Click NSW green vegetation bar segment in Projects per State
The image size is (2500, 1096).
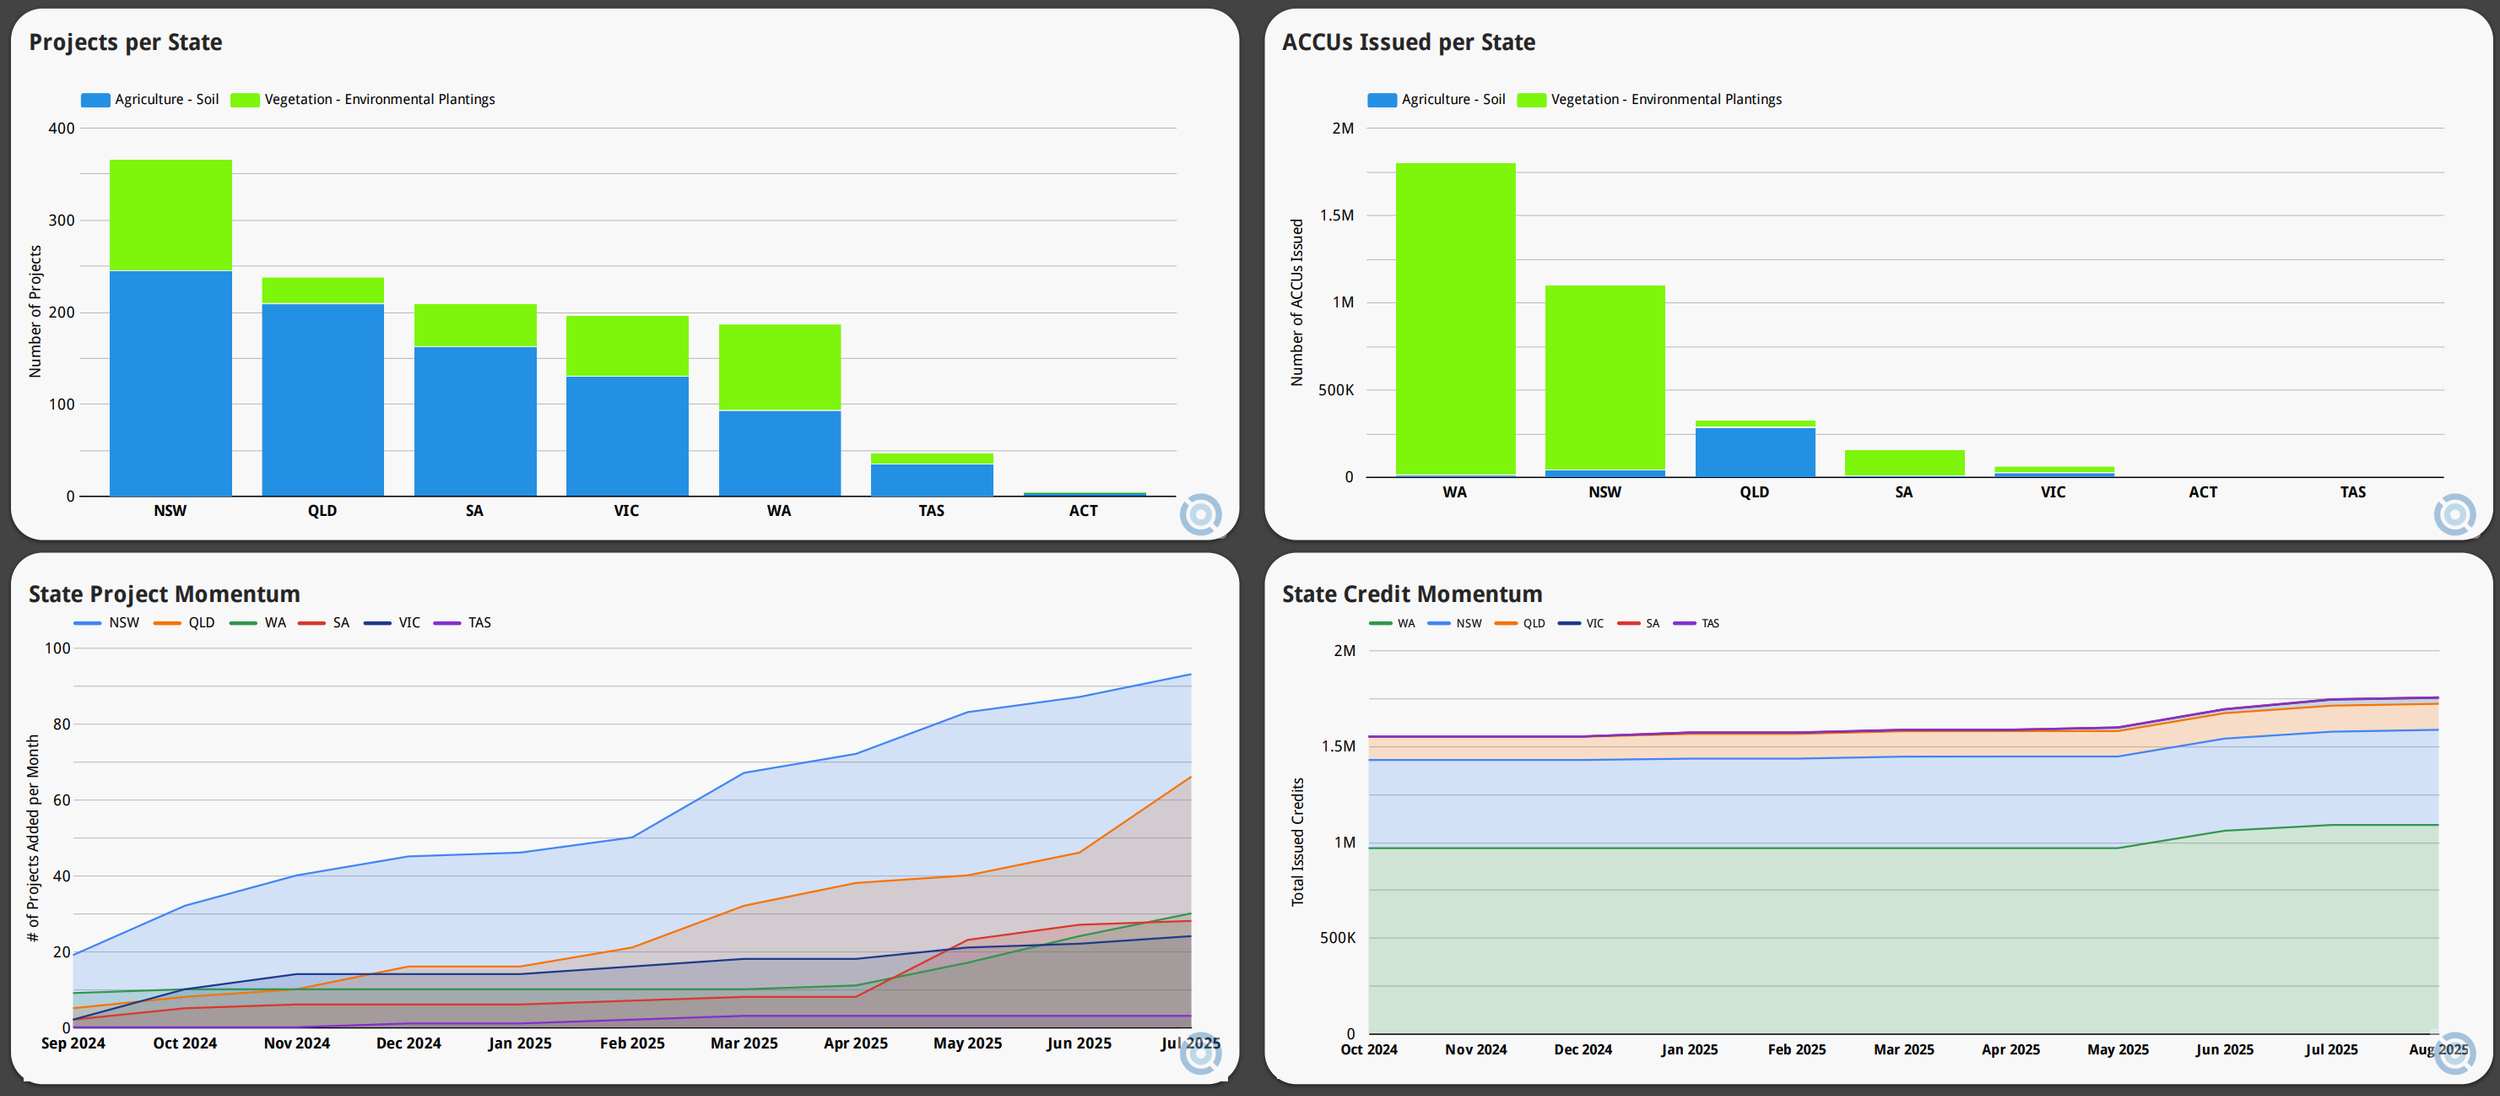point(171,215)
